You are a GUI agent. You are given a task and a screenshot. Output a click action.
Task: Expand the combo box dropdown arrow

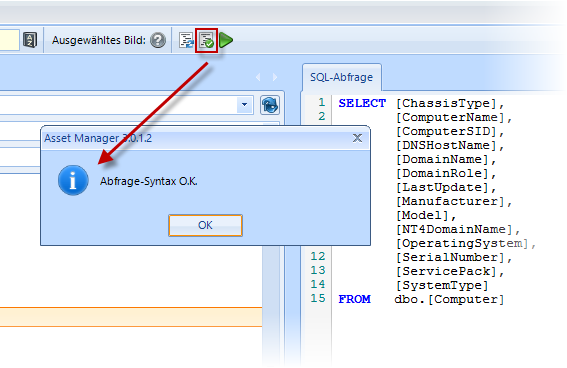coord(244,105)
